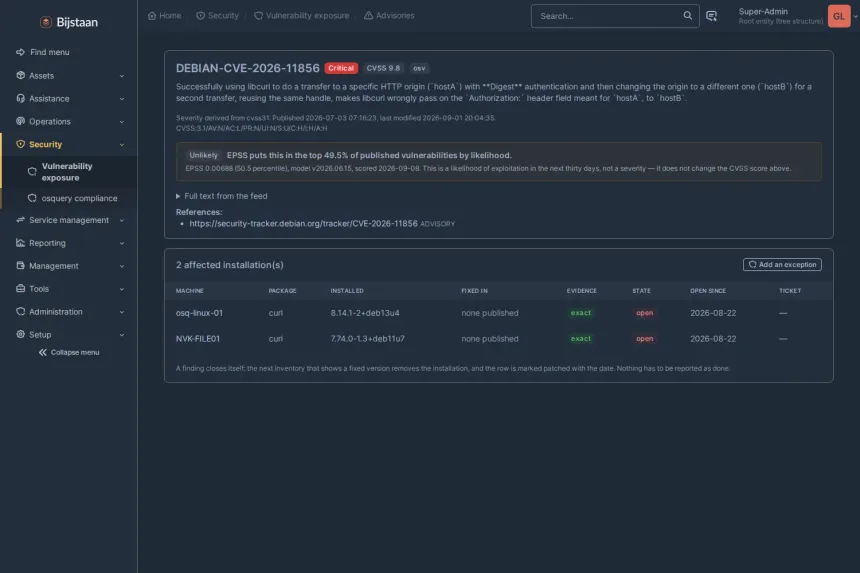Expand the Reporting menu chevron
860x573 pixels.
(122, 243)
